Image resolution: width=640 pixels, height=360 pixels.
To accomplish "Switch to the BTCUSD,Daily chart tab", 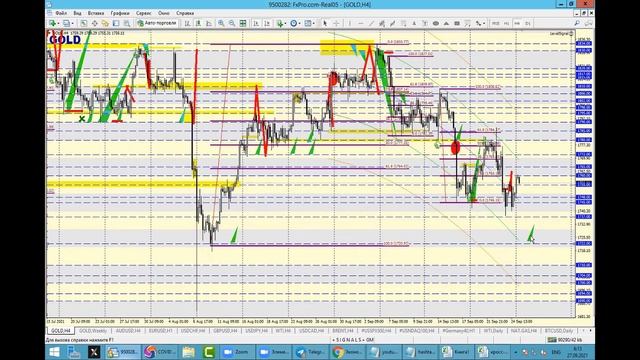I will pos(559,331).
